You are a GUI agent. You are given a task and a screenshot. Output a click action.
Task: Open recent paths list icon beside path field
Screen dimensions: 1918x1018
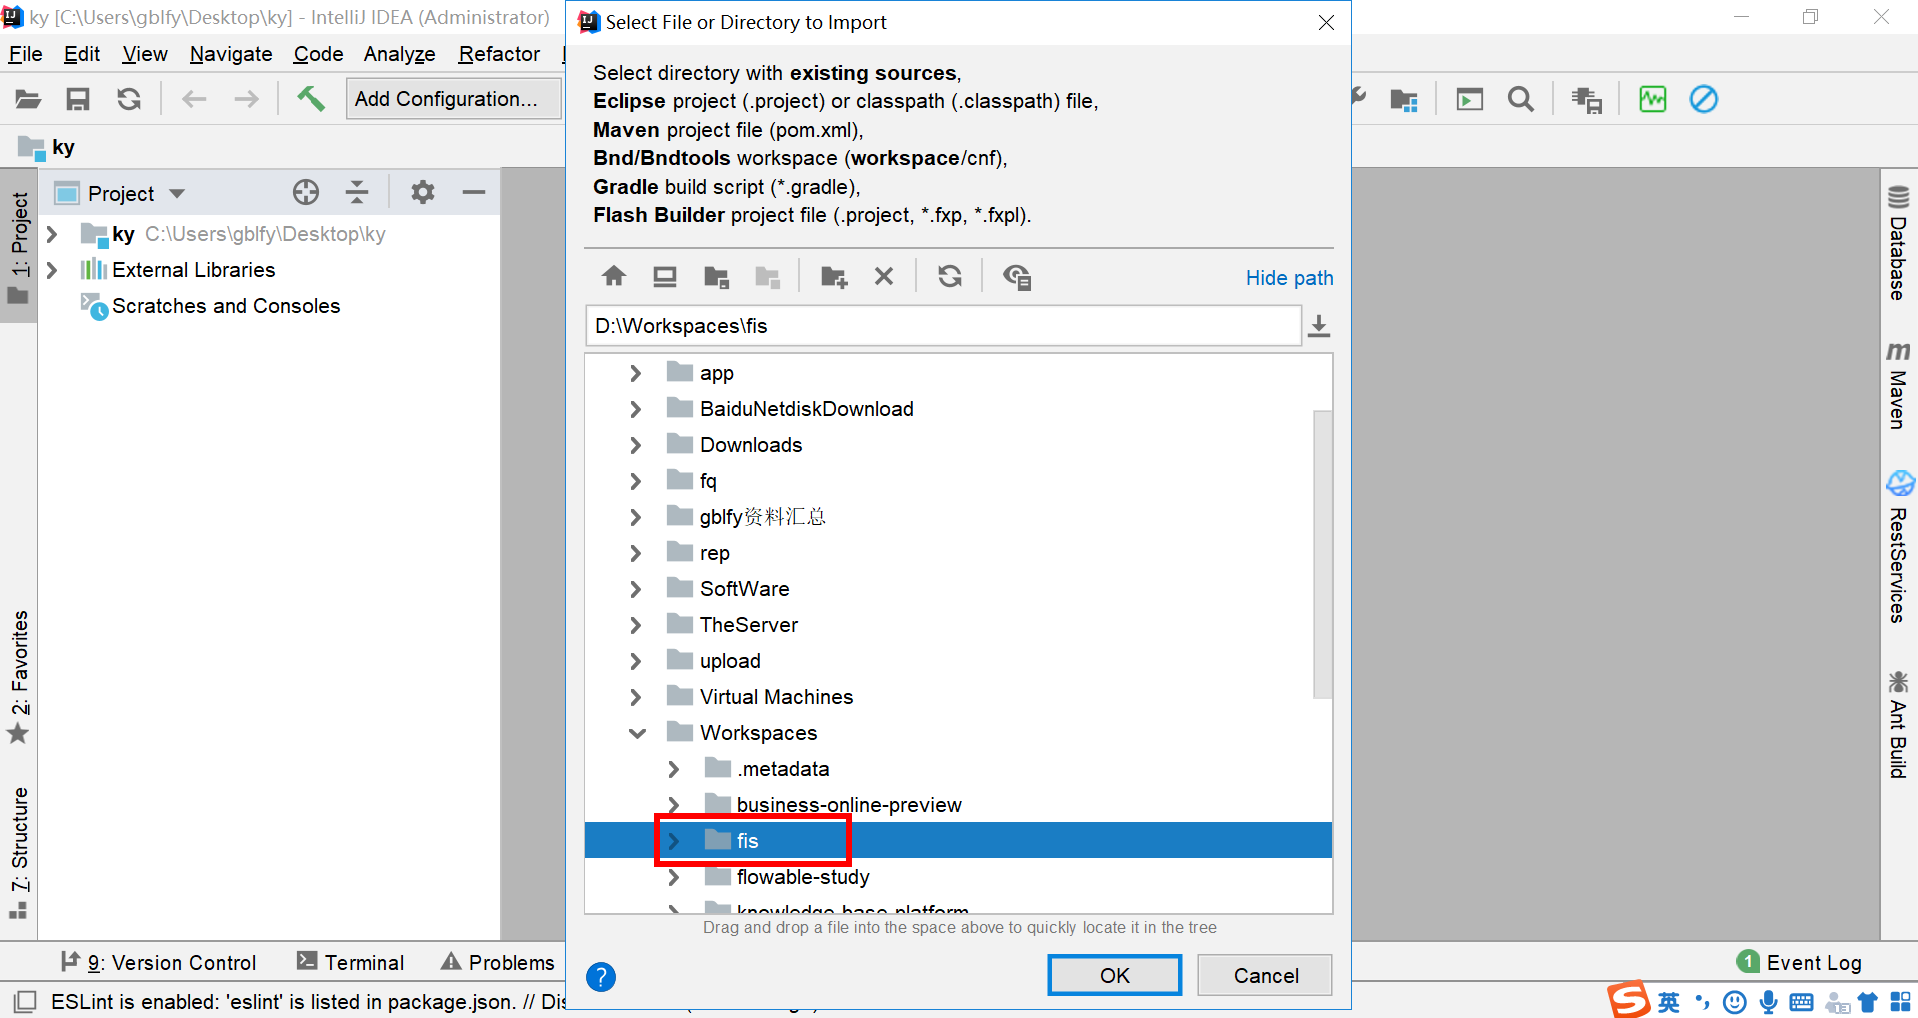point(1319,326)
